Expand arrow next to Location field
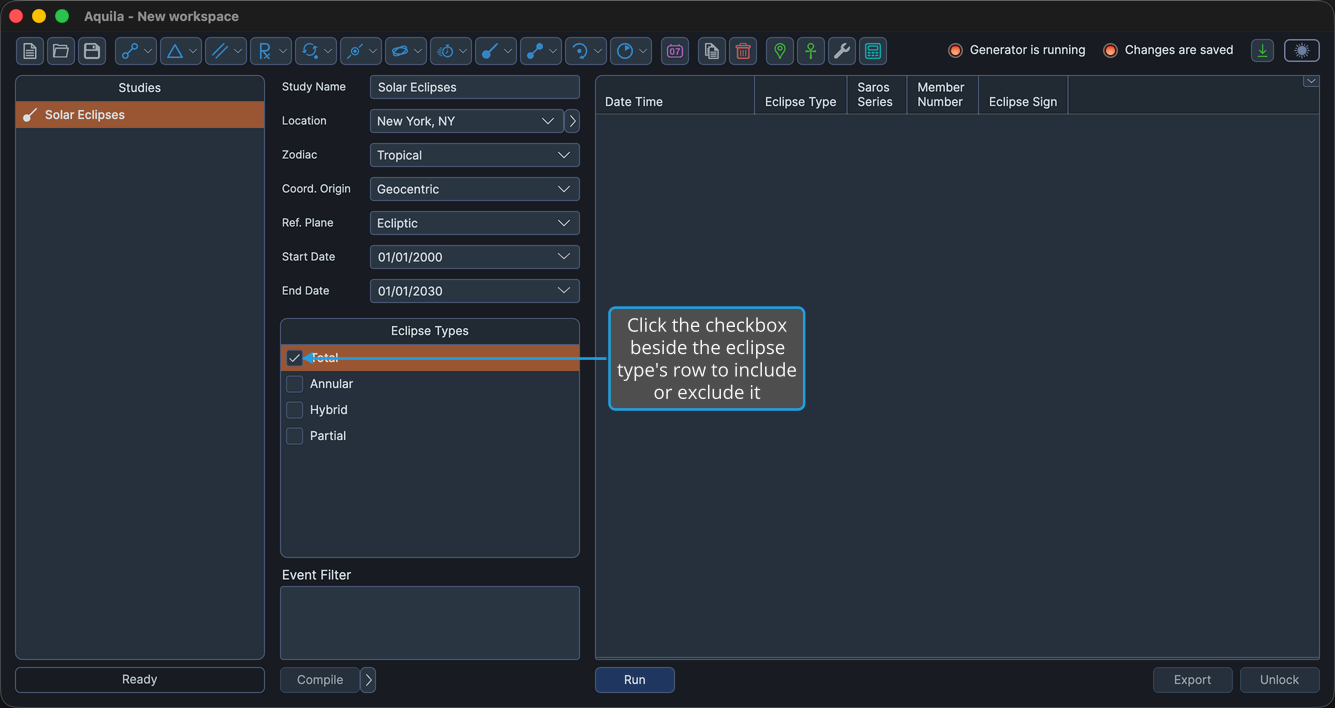1335x708 pixels. point(572,121)
